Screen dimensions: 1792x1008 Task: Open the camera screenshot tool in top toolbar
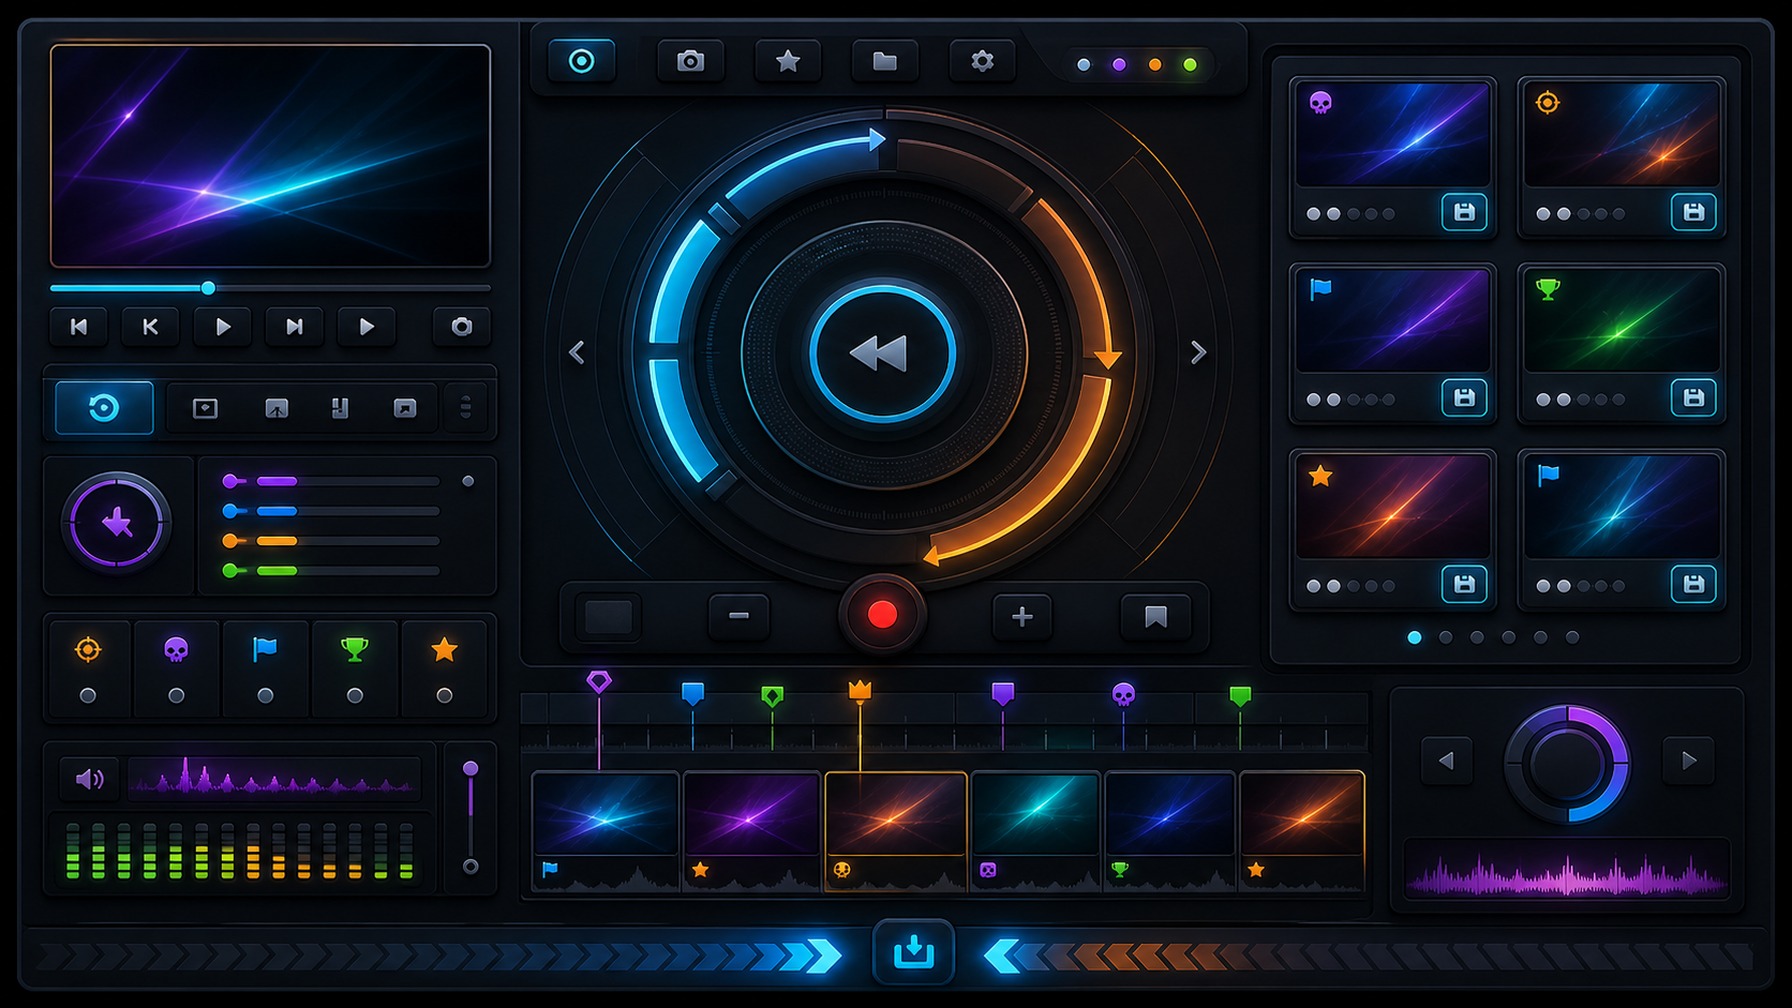[690, 61]
